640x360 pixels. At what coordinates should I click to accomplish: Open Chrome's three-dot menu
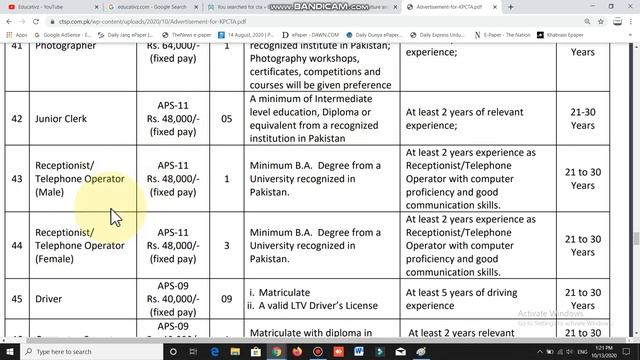point(631,22)
